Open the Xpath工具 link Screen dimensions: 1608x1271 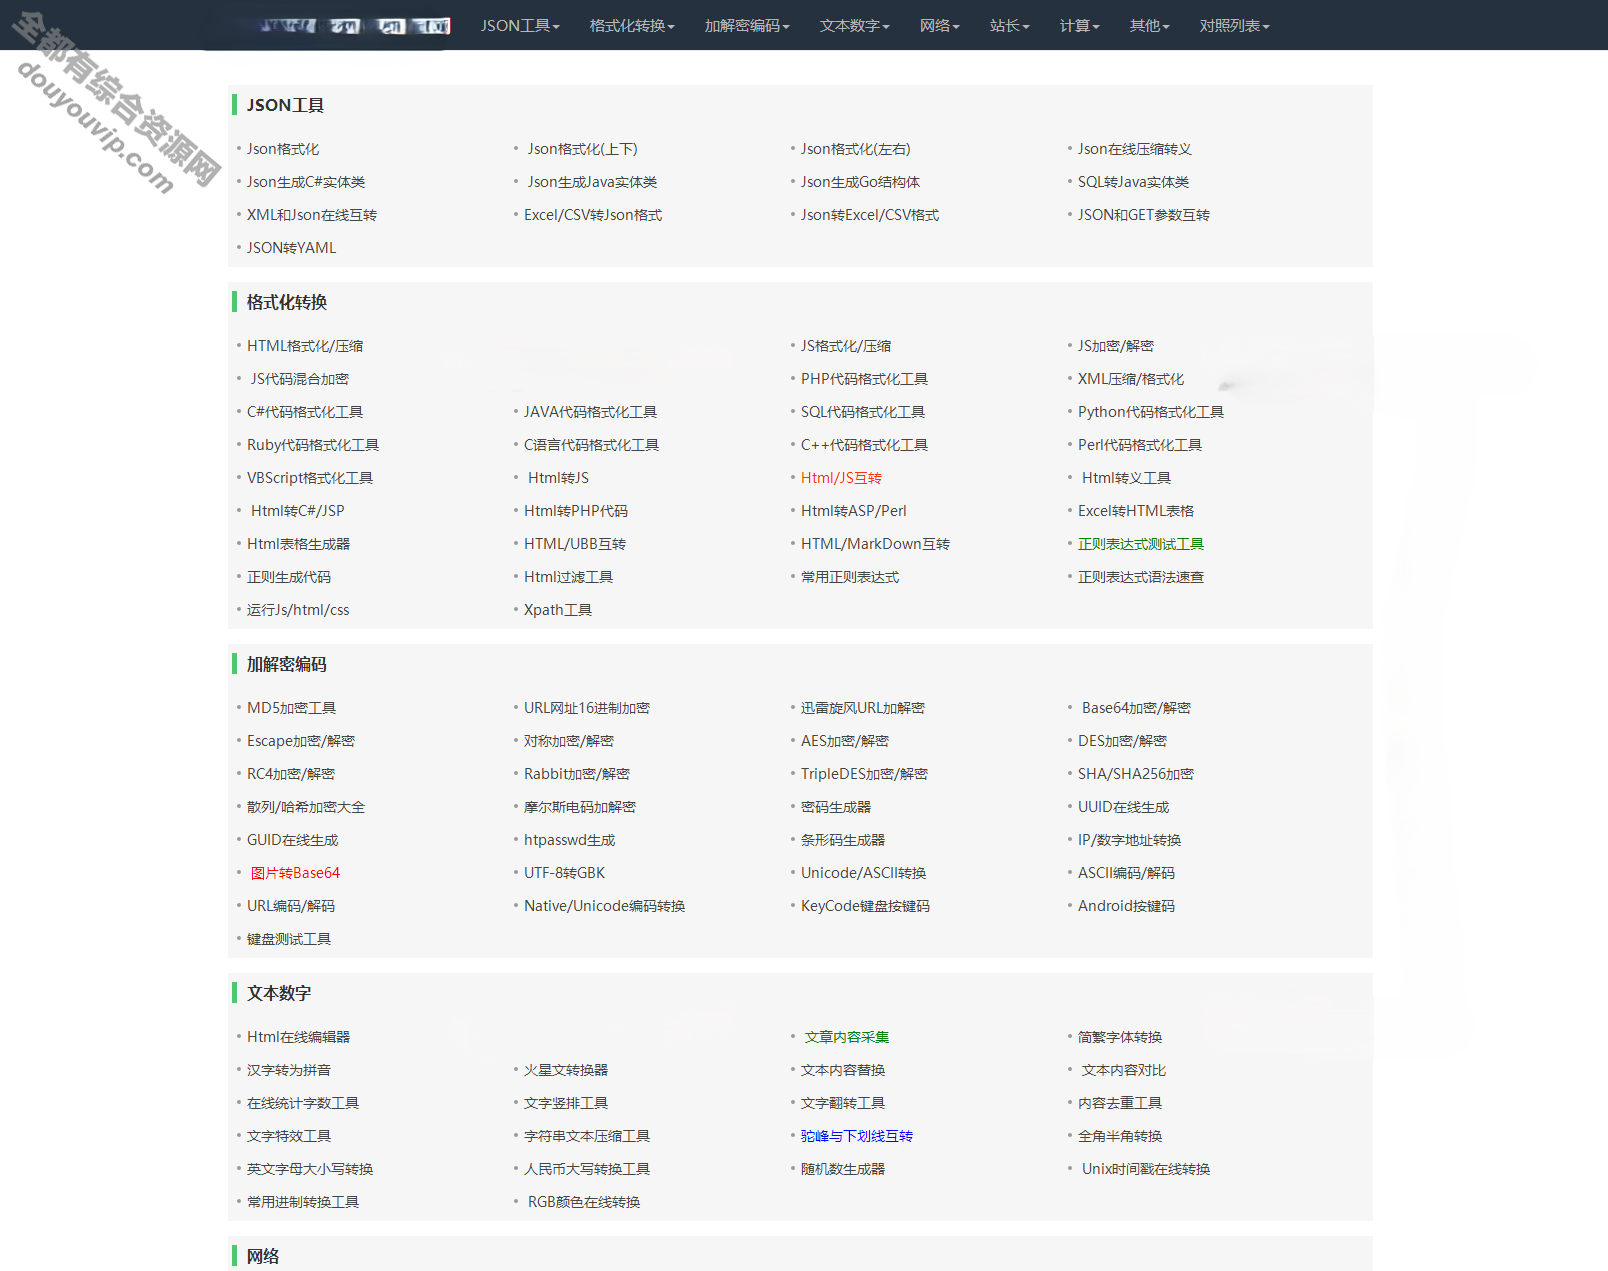558,610
